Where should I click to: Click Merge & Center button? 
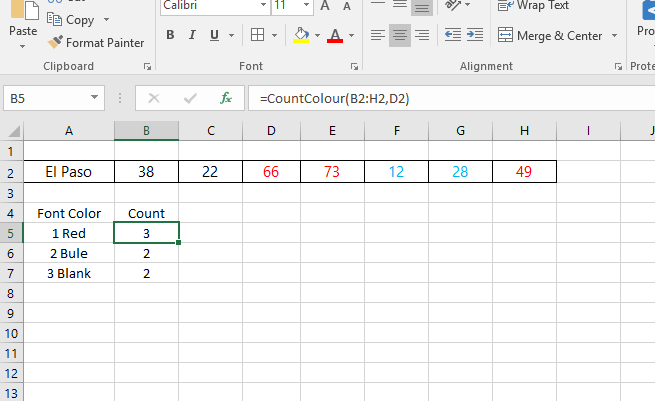550,36
